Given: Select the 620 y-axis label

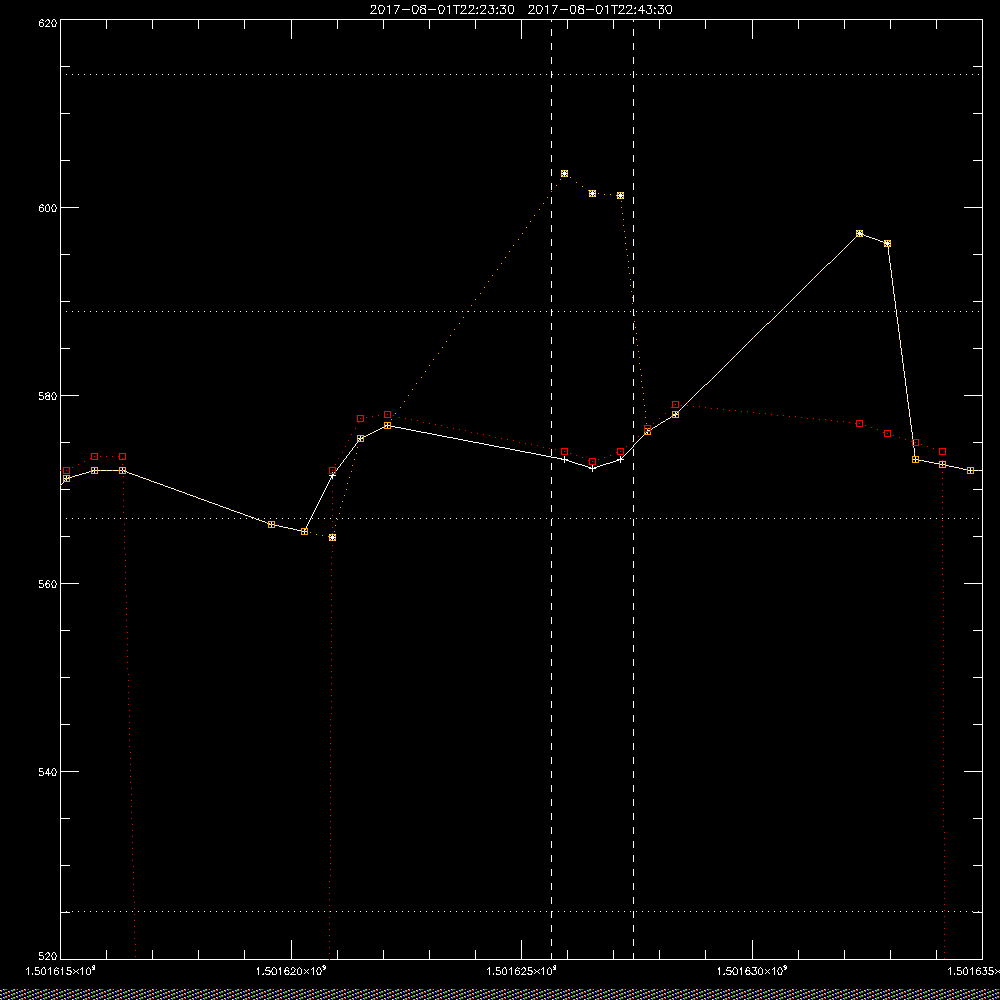Looking at the screenshot, I should 49,22.
